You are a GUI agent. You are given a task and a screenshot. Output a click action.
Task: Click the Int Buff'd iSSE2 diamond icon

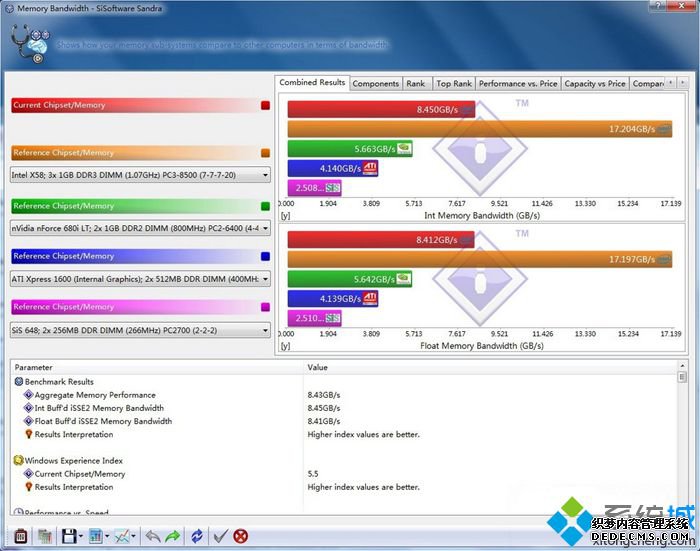pos(29,408)
